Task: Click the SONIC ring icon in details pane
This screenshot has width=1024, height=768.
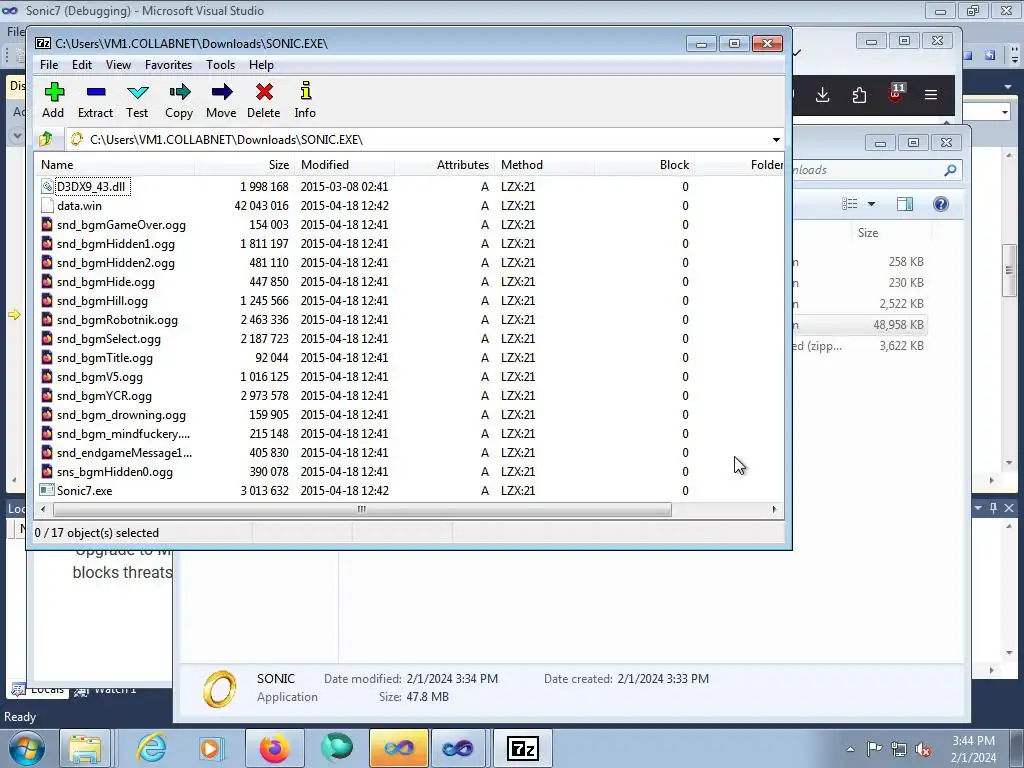Action: pyautogui.click(x=219, y=689)
